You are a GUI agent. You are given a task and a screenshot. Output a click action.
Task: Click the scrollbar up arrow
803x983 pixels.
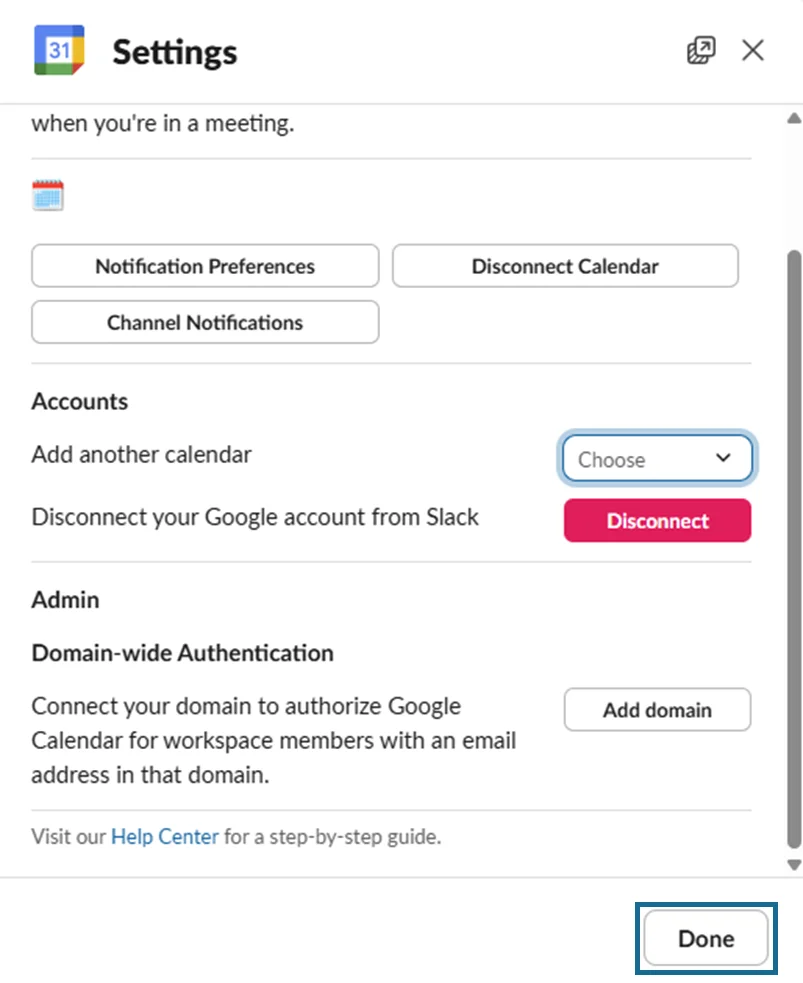tap(795, 116)
